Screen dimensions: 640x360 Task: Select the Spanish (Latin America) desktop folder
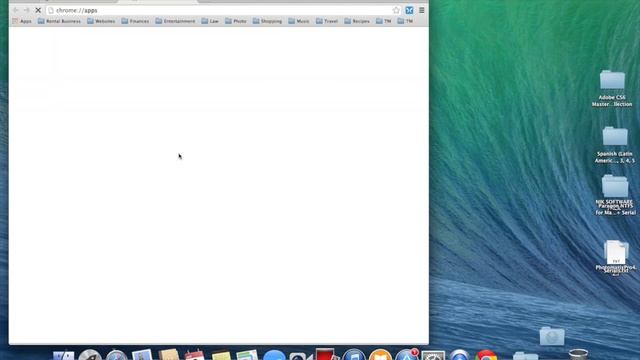click(x=615, y=144)
